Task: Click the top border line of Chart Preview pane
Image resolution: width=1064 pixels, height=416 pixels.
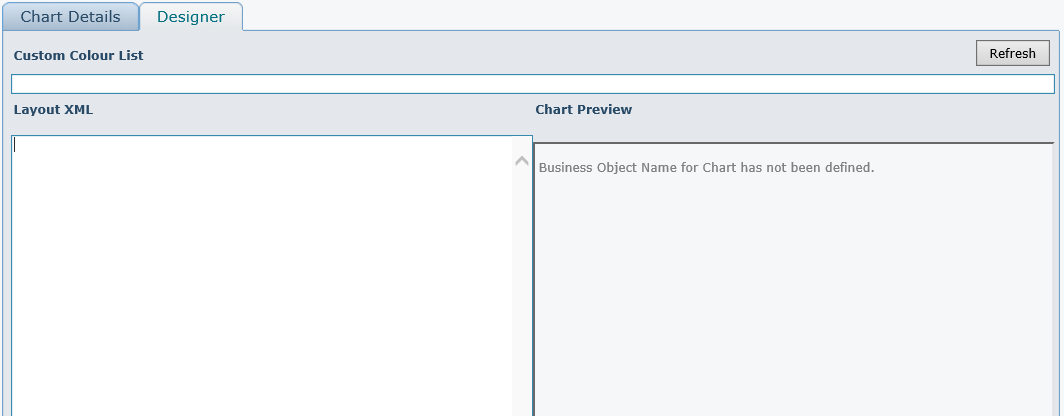Action: click(x=795, y=143)
